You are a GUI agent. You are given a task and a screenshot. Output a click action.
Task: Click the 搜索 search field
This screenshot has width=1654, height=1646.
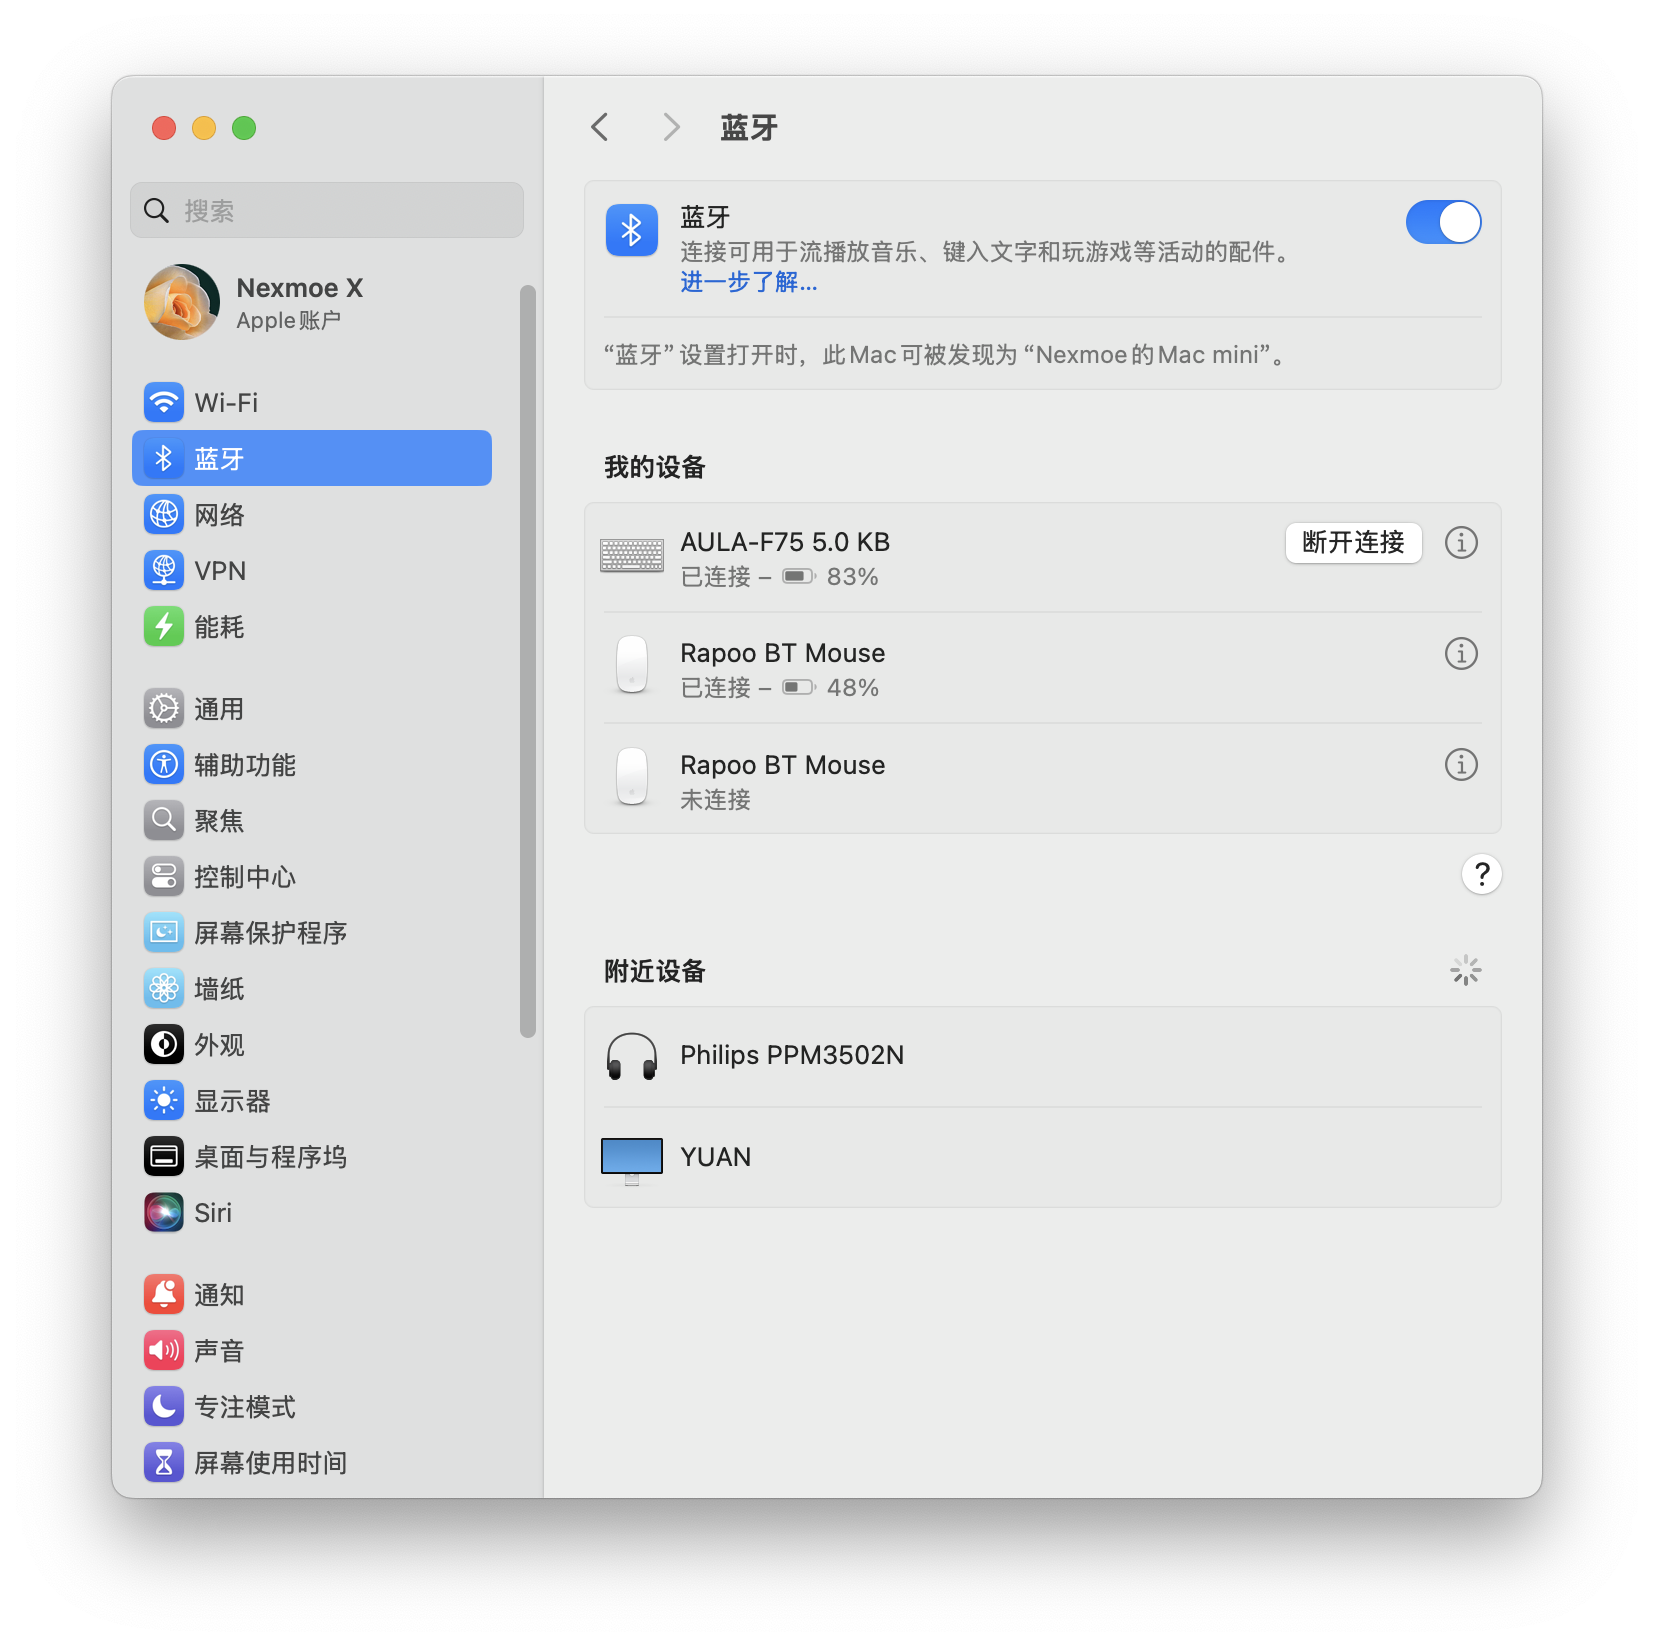(327, 210)
